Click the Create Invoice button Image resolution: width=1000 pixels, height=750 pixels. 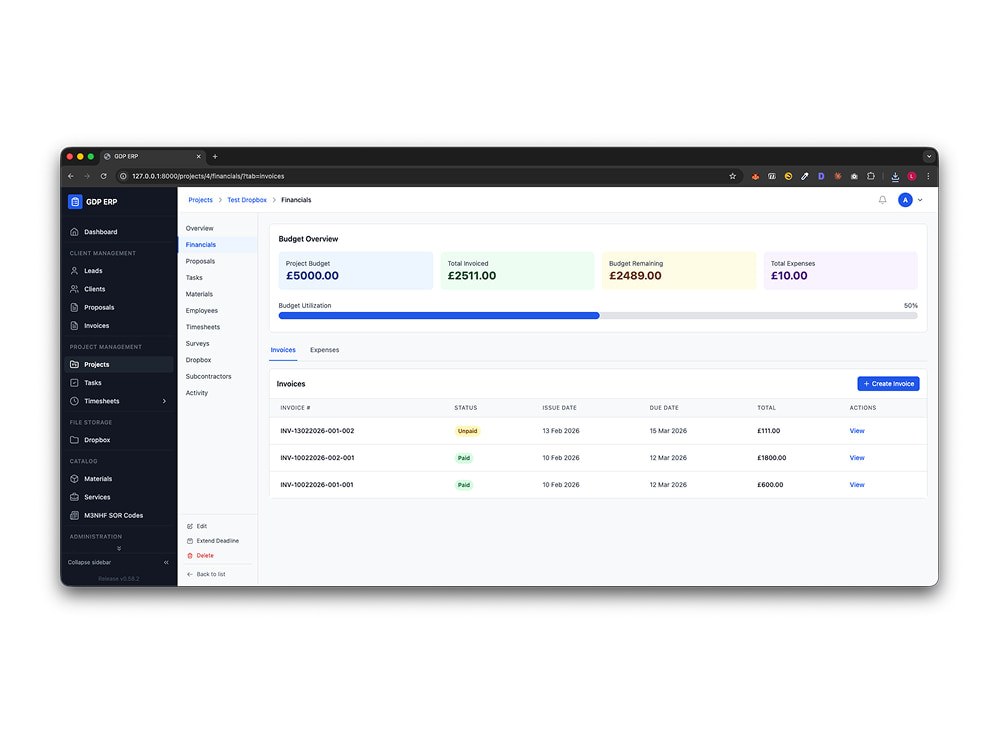tap(888, 384)
